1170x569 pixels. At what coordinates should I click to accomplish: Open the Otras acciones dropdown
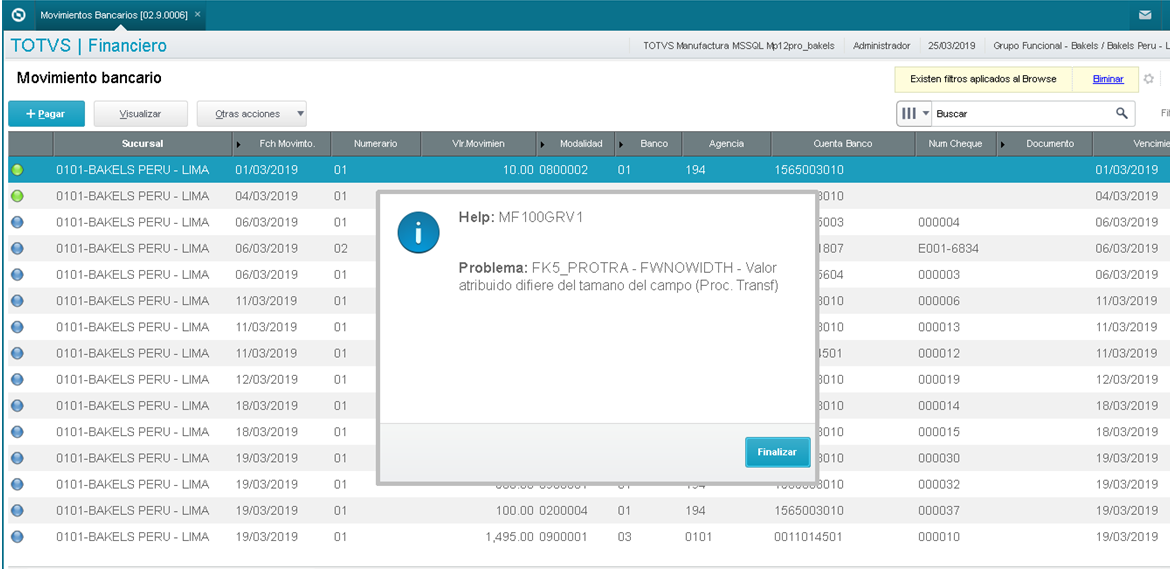[x=251, y=114]
